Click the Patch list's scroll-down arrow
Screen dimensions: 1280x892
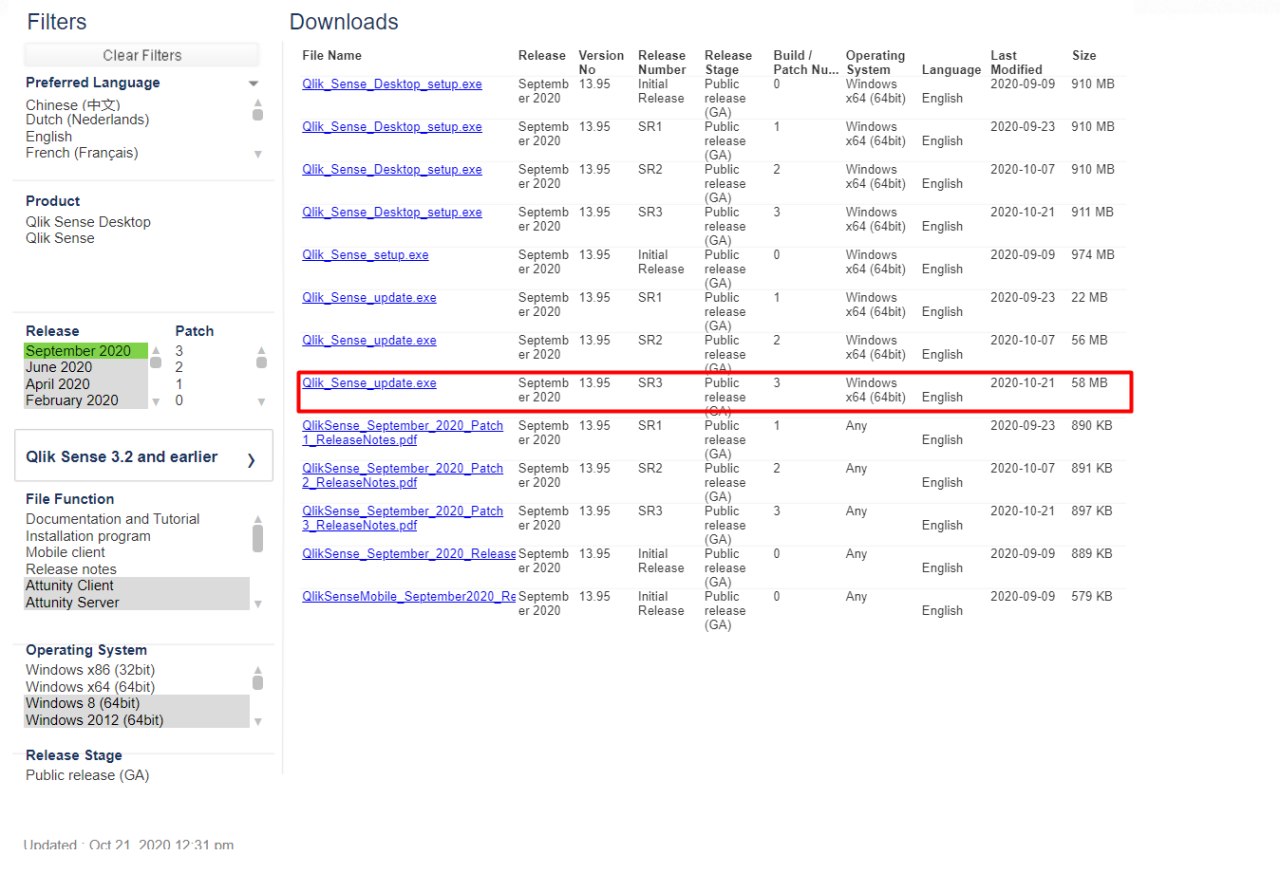tap(261, 402)
